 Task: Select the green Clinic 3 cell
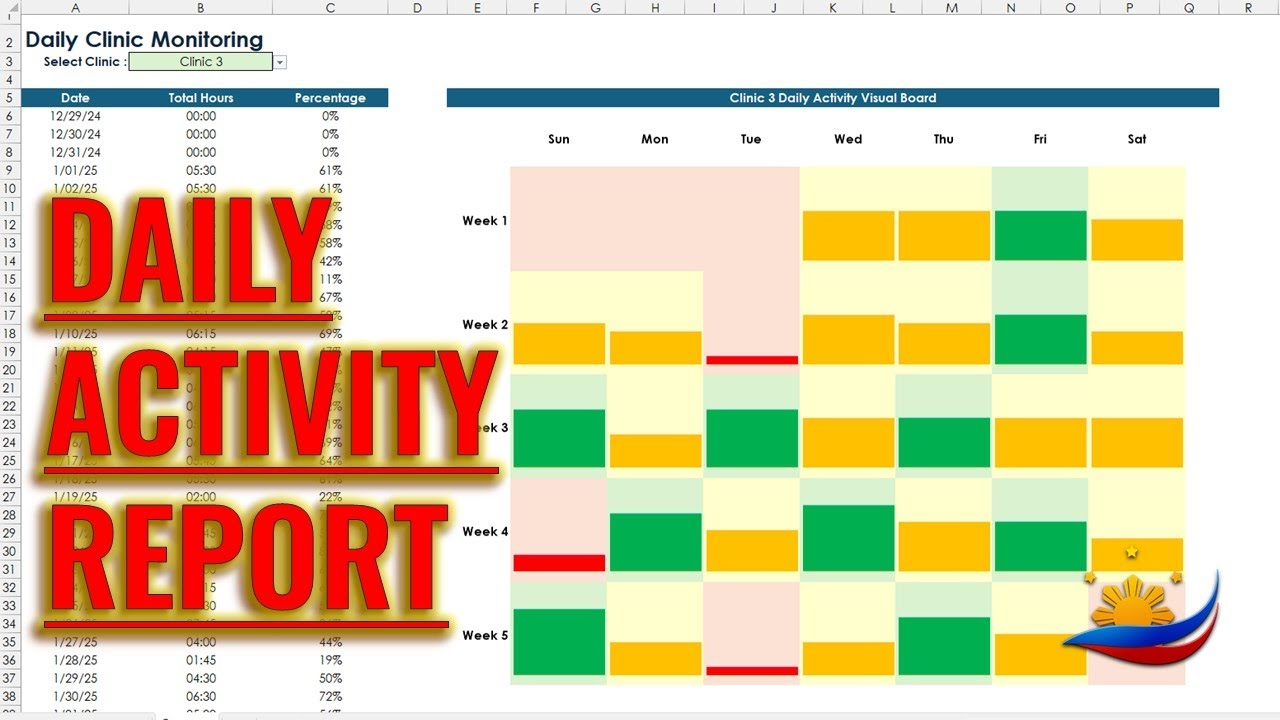201,62
